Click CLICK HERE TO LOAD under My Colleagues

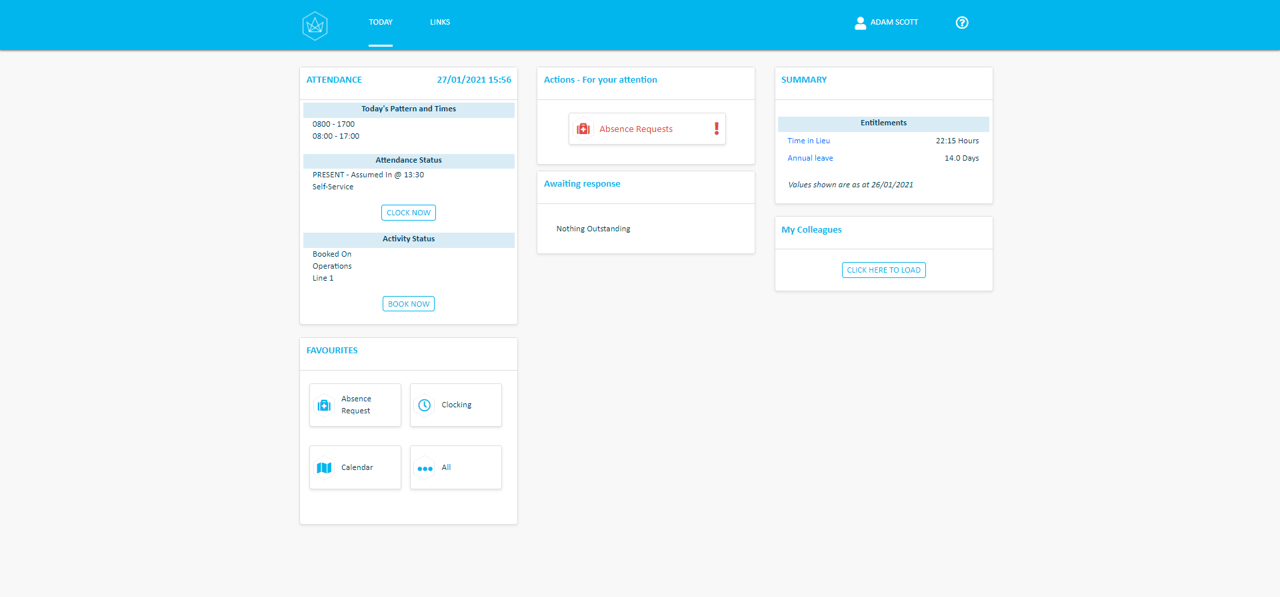[x=883, y=269]
